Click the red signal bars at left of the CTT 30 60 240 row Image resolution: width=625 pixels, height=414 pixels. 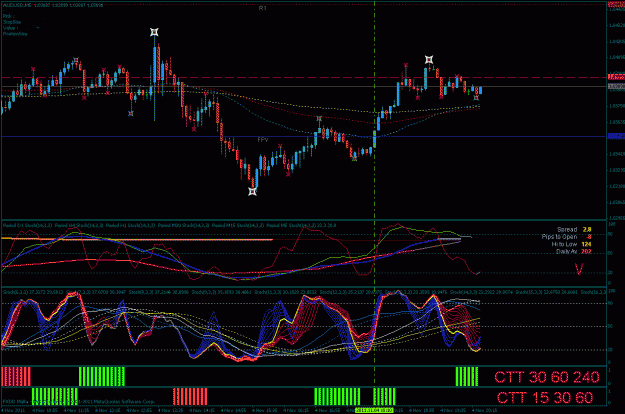click(x=16, y=377)
